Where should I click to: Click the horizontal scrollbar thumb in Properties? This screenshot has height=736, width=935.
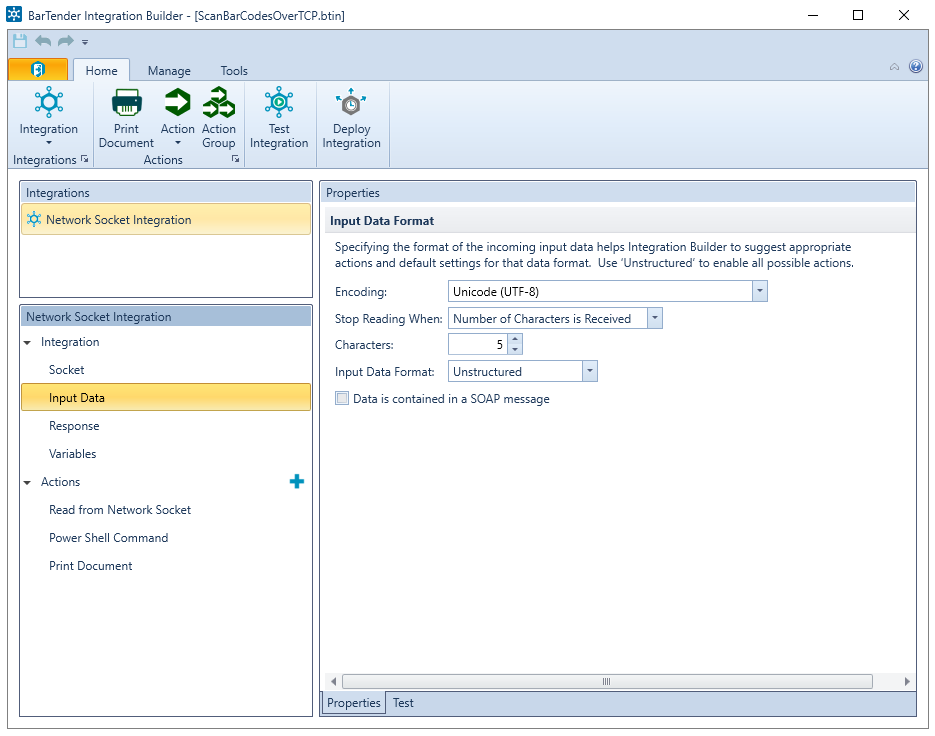click(x=607, y=681)
